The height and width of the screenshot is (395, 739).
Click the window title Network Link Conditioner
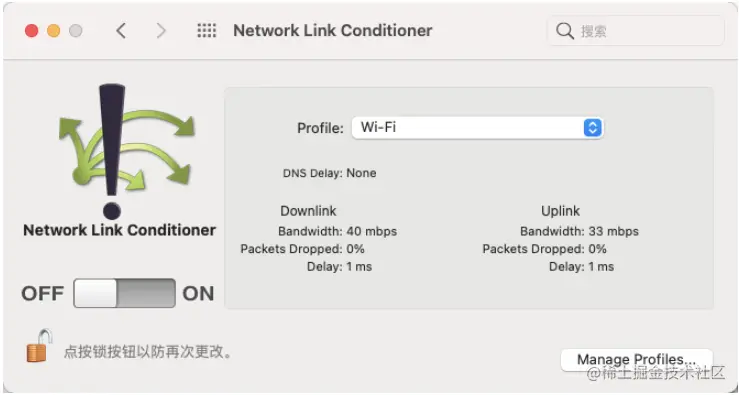[x=333, y=31]
